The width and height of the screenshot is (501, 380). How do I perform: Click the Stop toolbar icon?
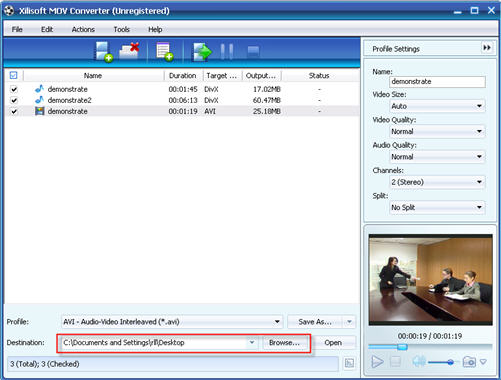click(253, 52)
